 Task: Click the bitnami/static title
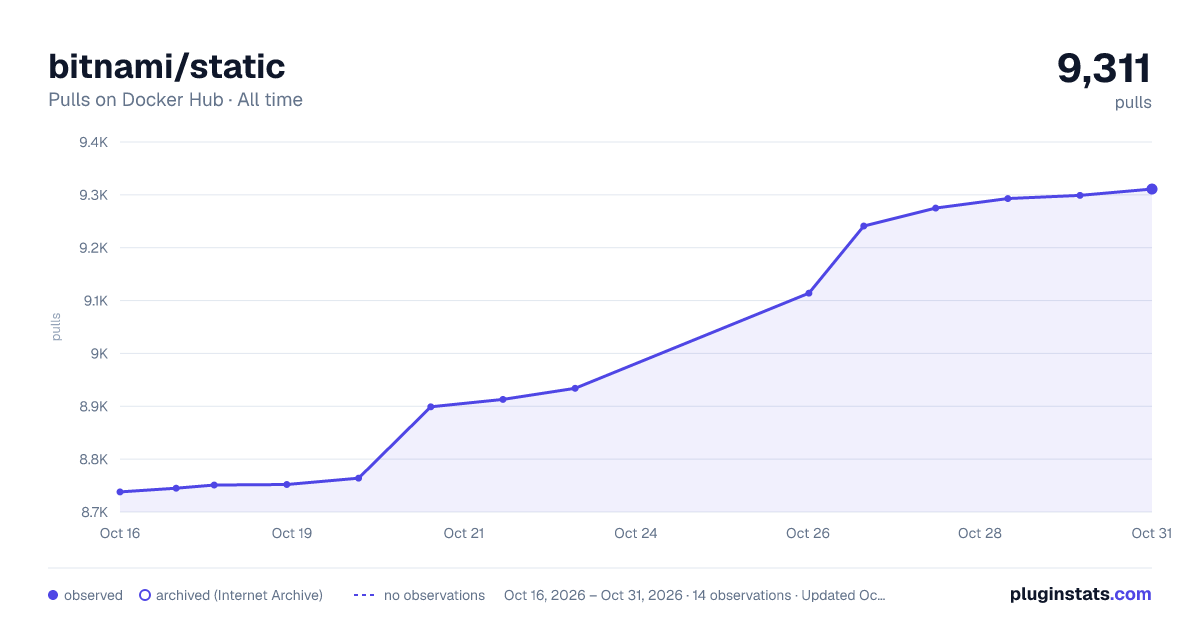pyautogui.click(x=167, y=66)
